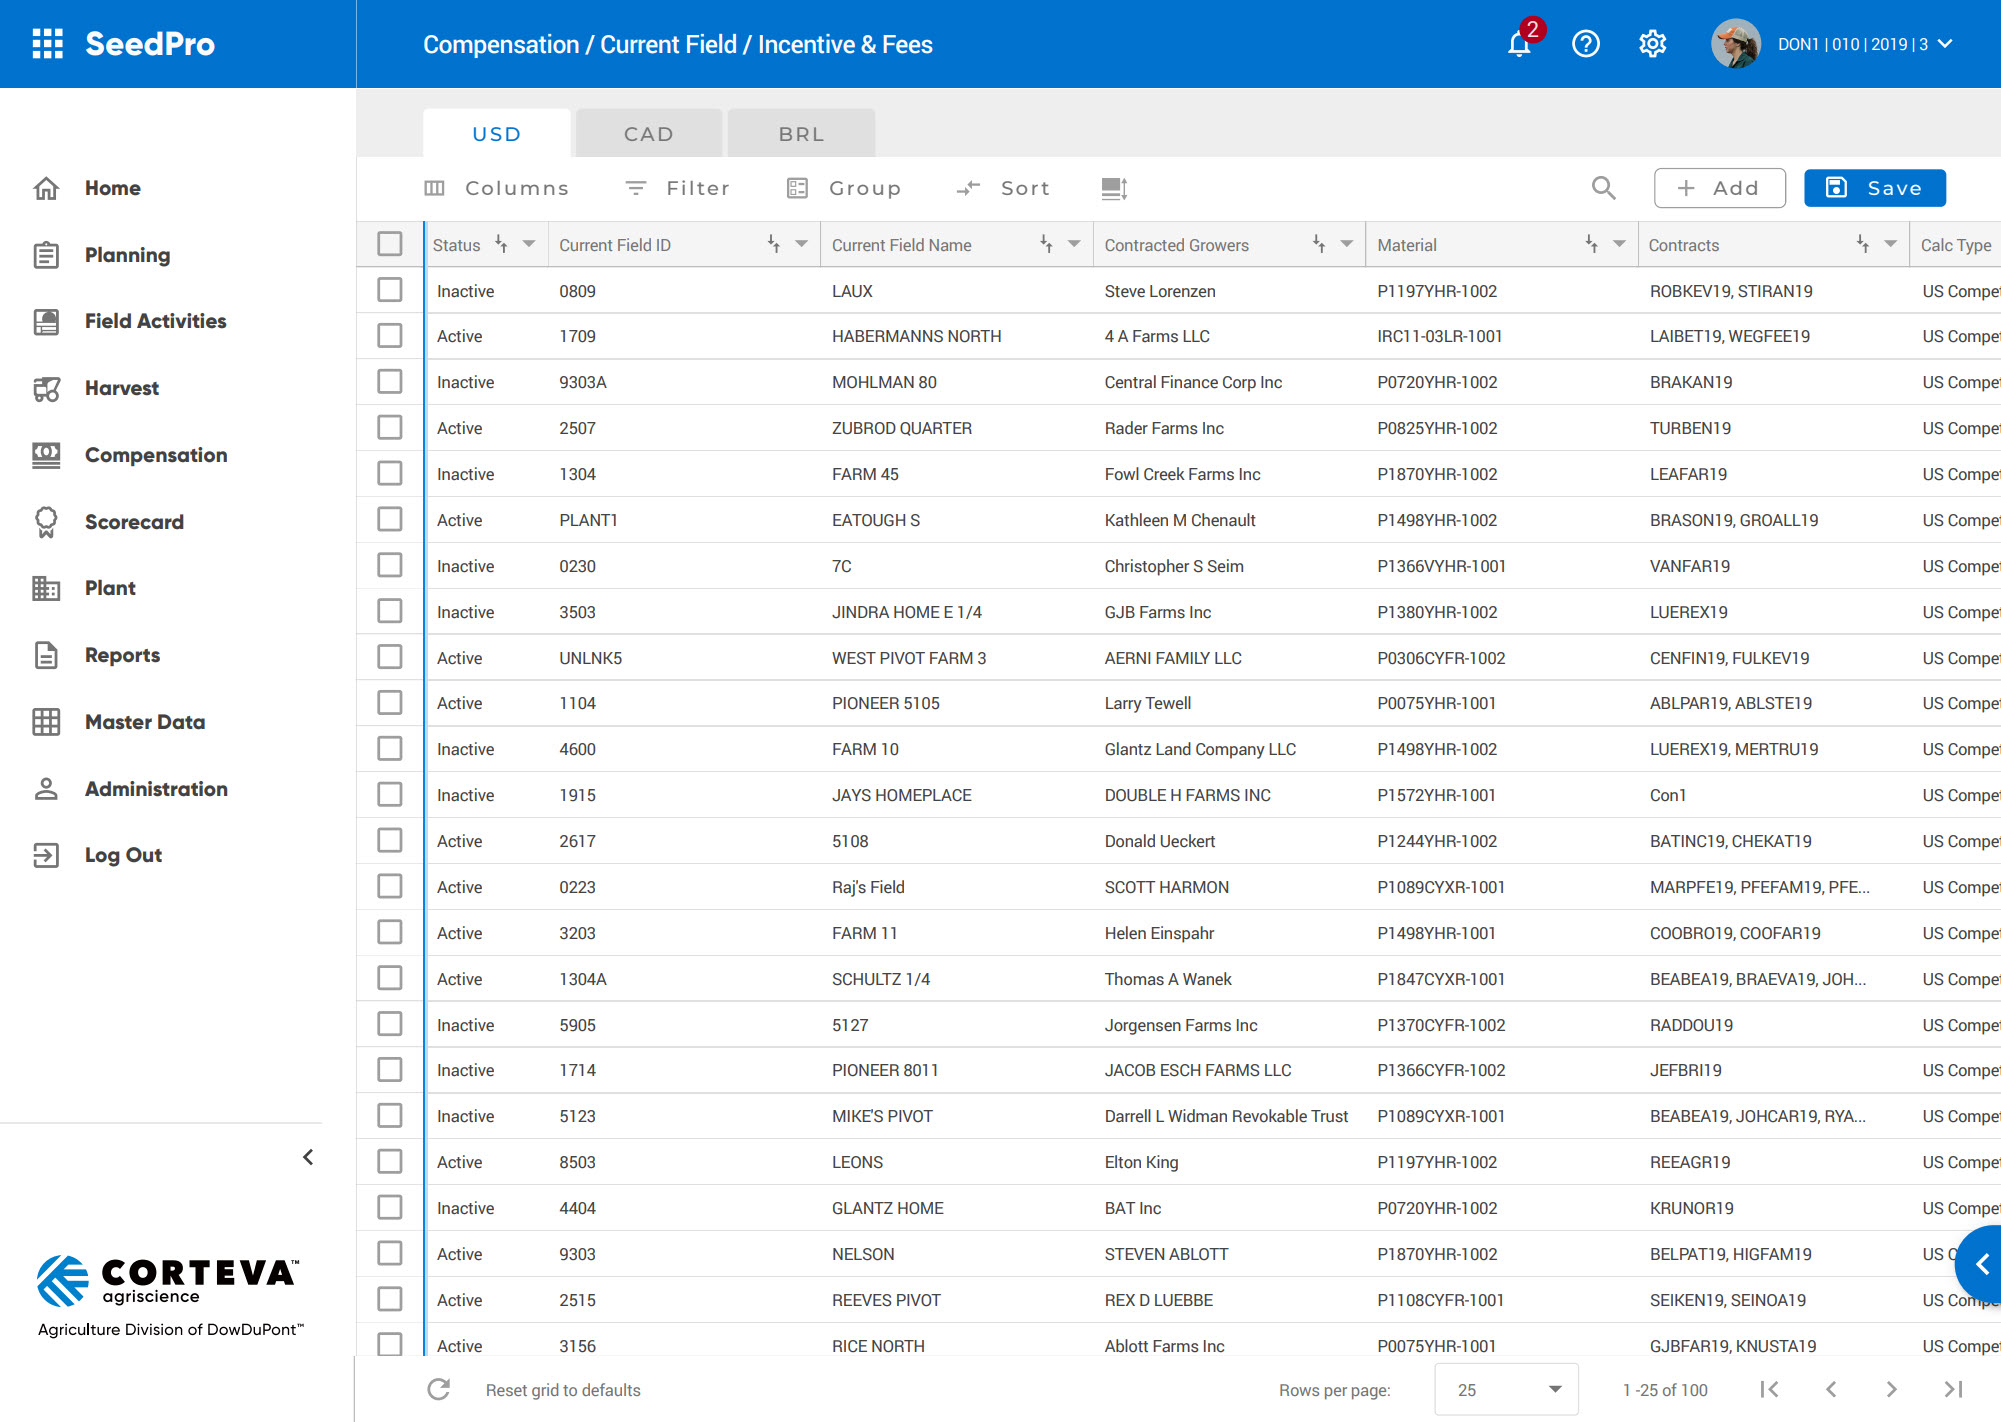
Task: Check the select-all header checkbox
Action: click(390, 244)
